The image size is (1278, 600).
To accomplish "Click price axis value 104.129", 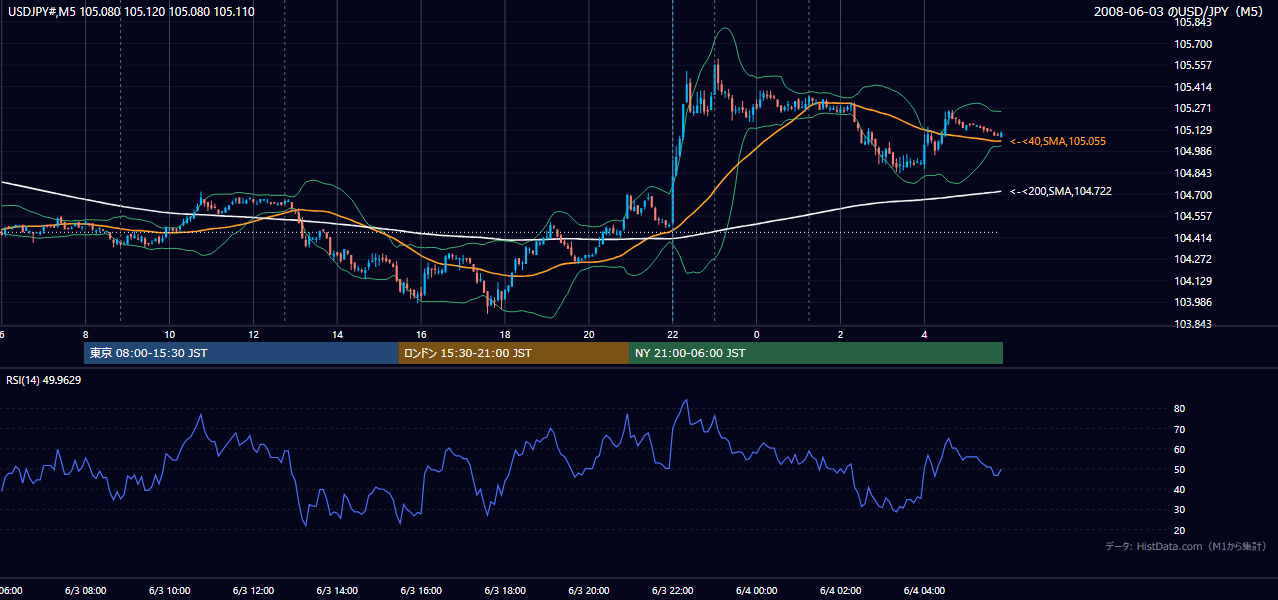I will click(x=1192, y=281).
